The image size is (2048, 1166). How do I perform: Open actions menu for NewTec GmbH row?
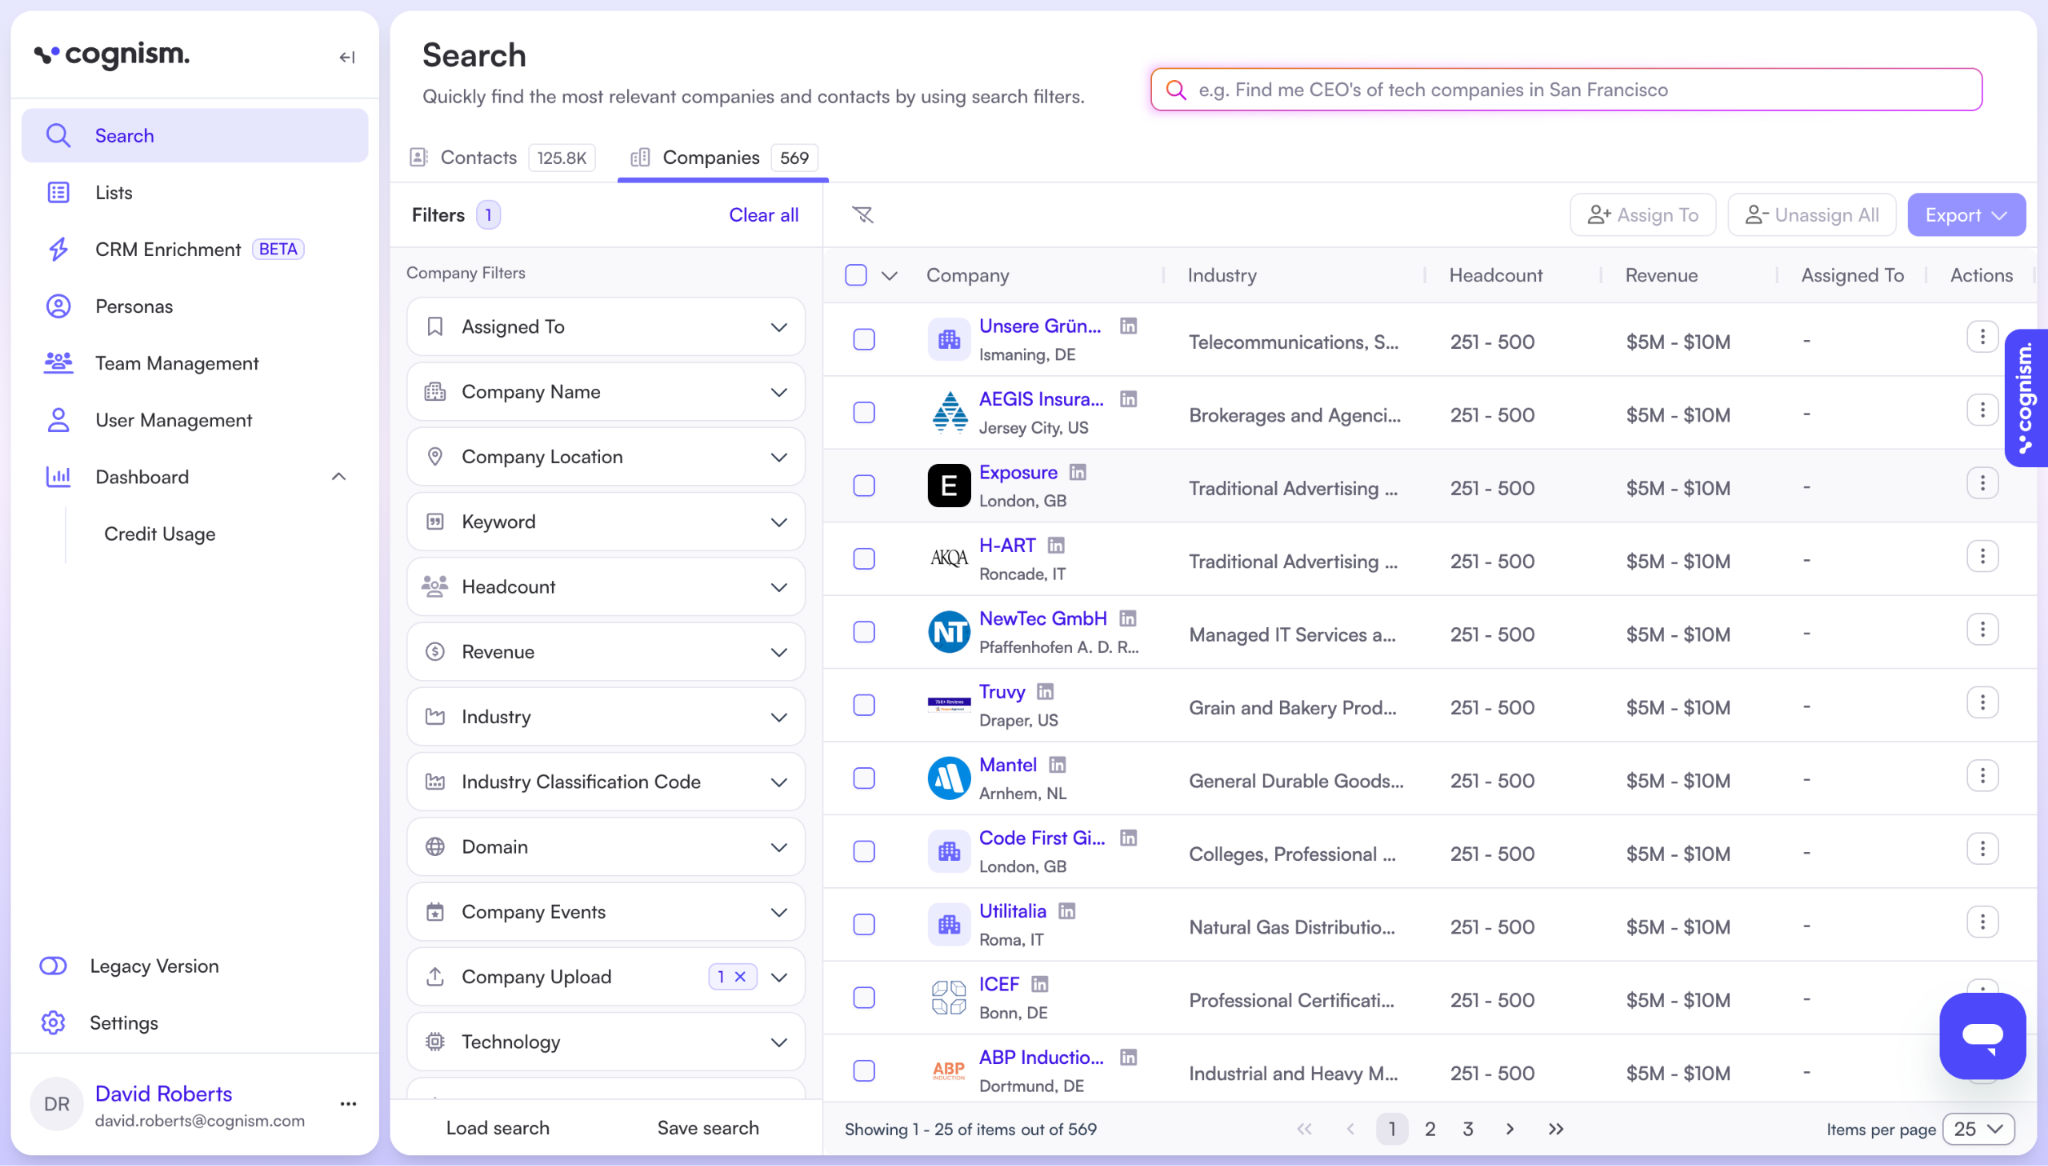(x=1982, y=629)
